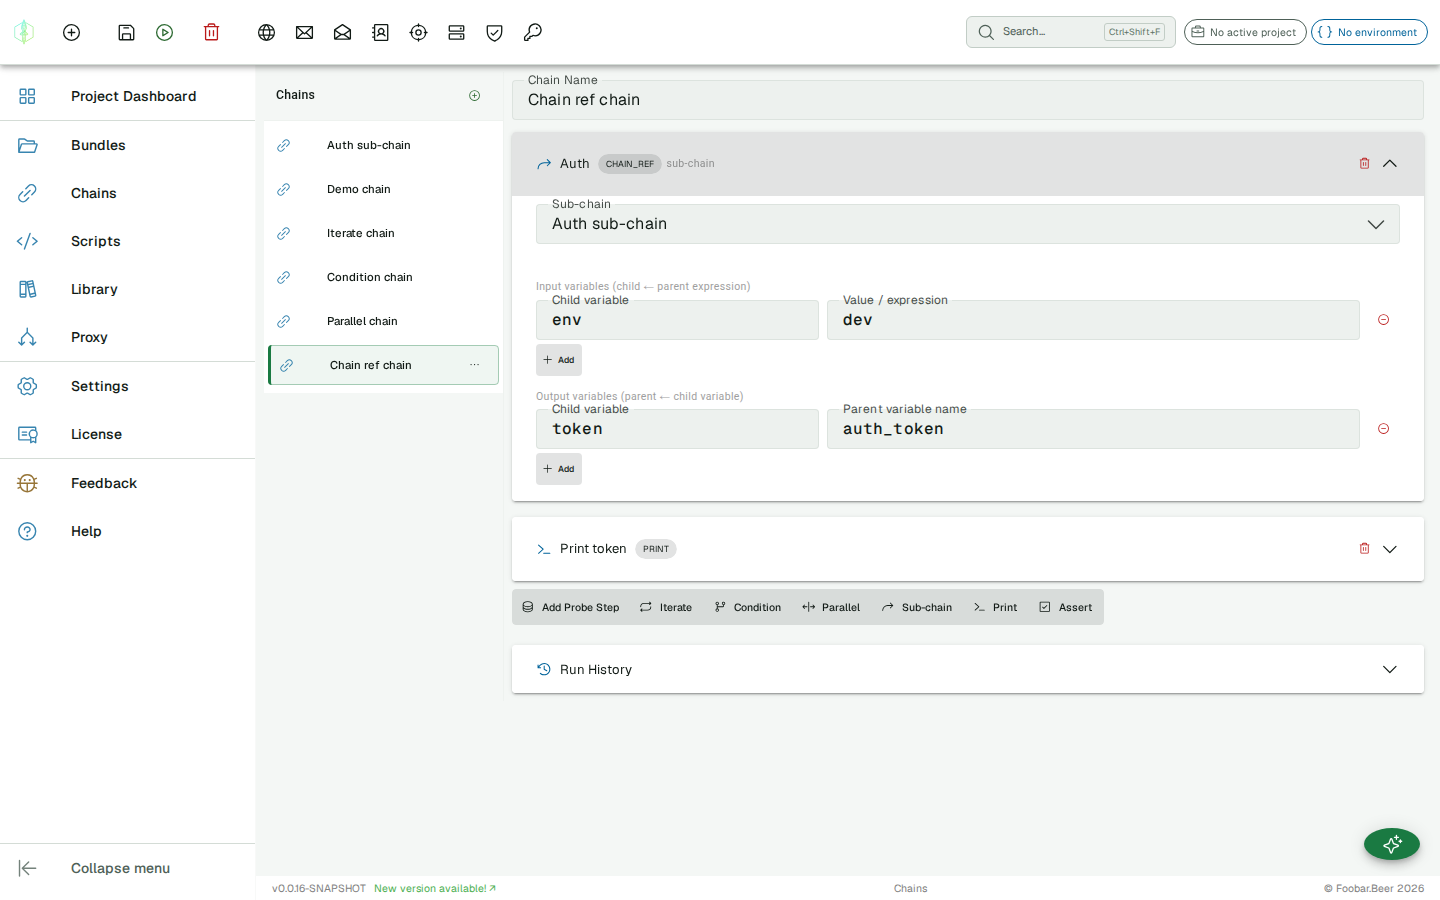
Task: Go to Bundles in sidebar
Action: [128, 145]
